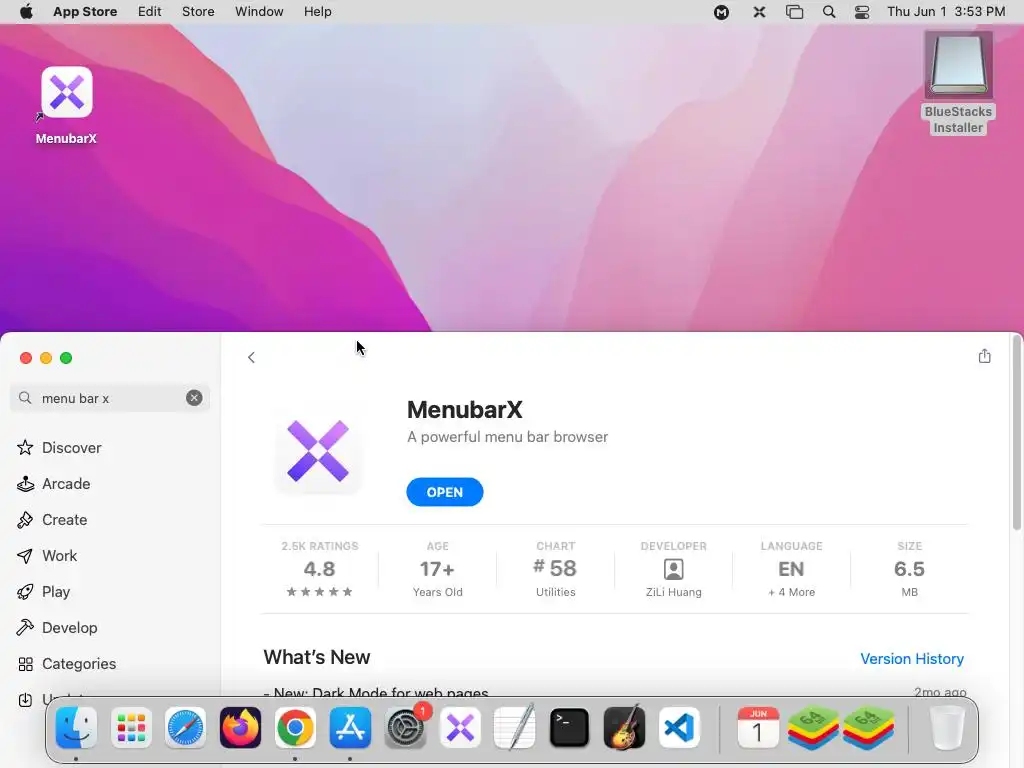Open GarageBand from the Dock
This screenshot has width=1024, height=768.
point(624,728)
